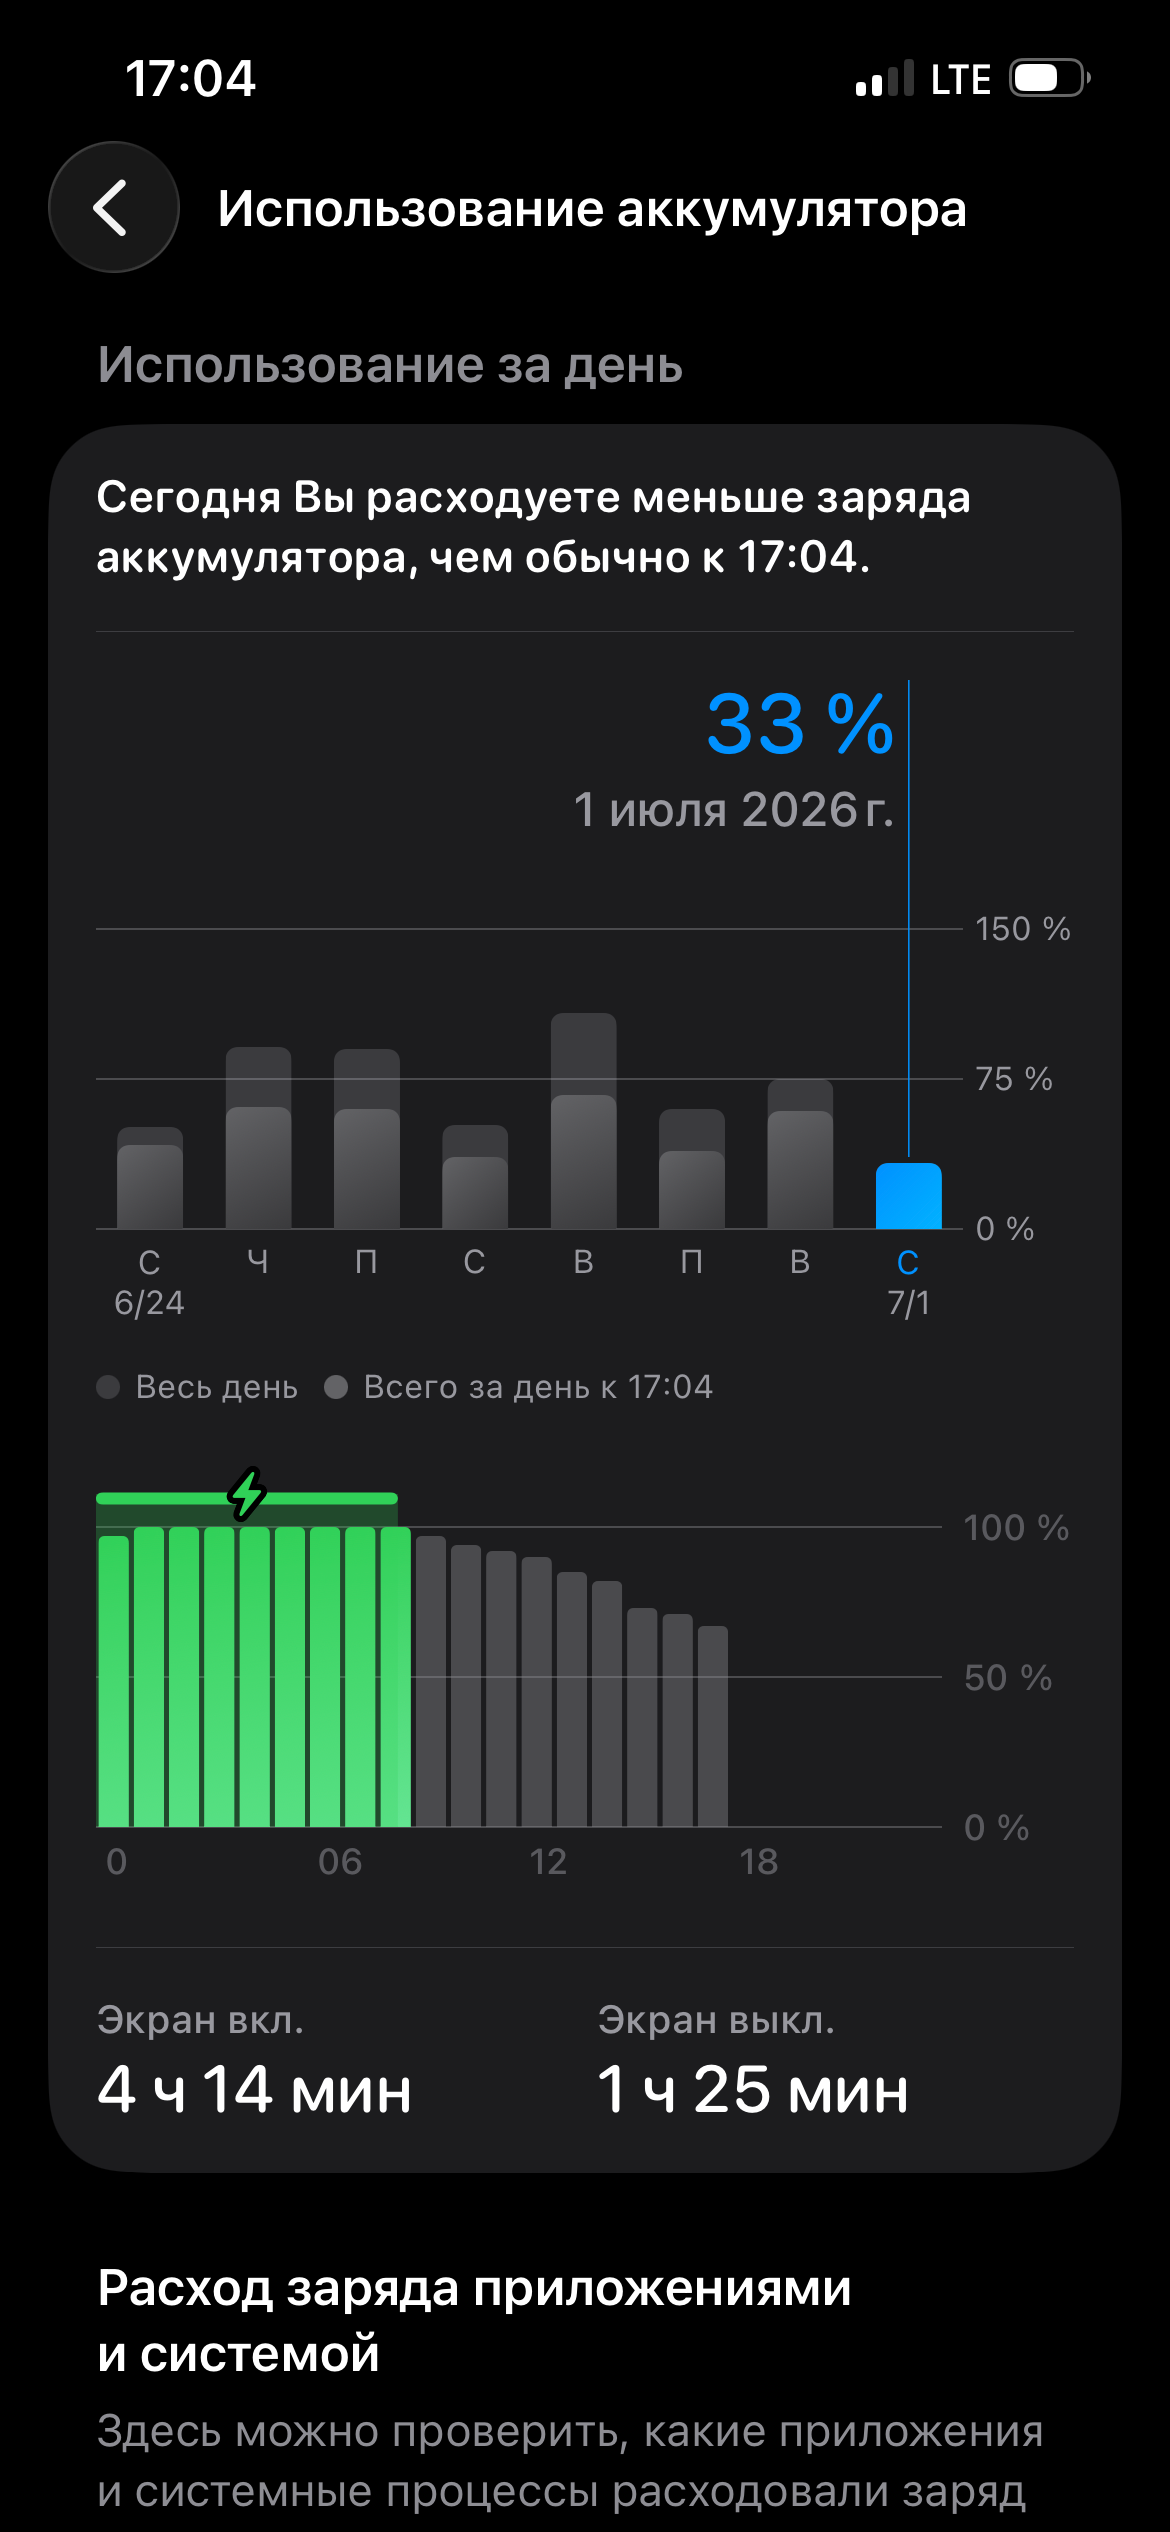Tap the status bar clock 17:04
Screen dimensions: 1170x2532
tap(190, 78)
